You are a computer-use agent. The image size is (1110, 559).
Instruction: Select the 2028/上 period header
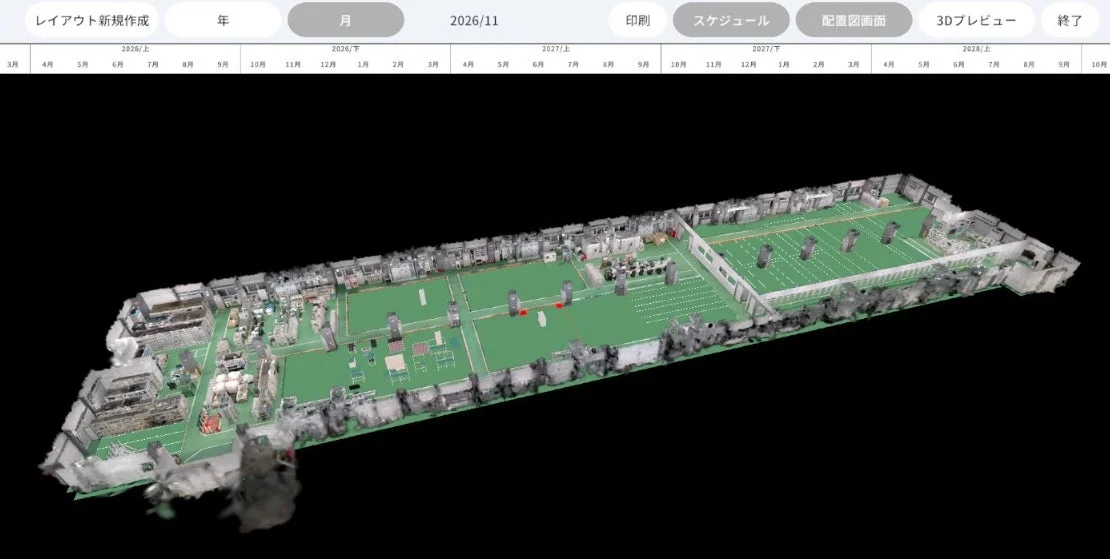tap(976, 49)
